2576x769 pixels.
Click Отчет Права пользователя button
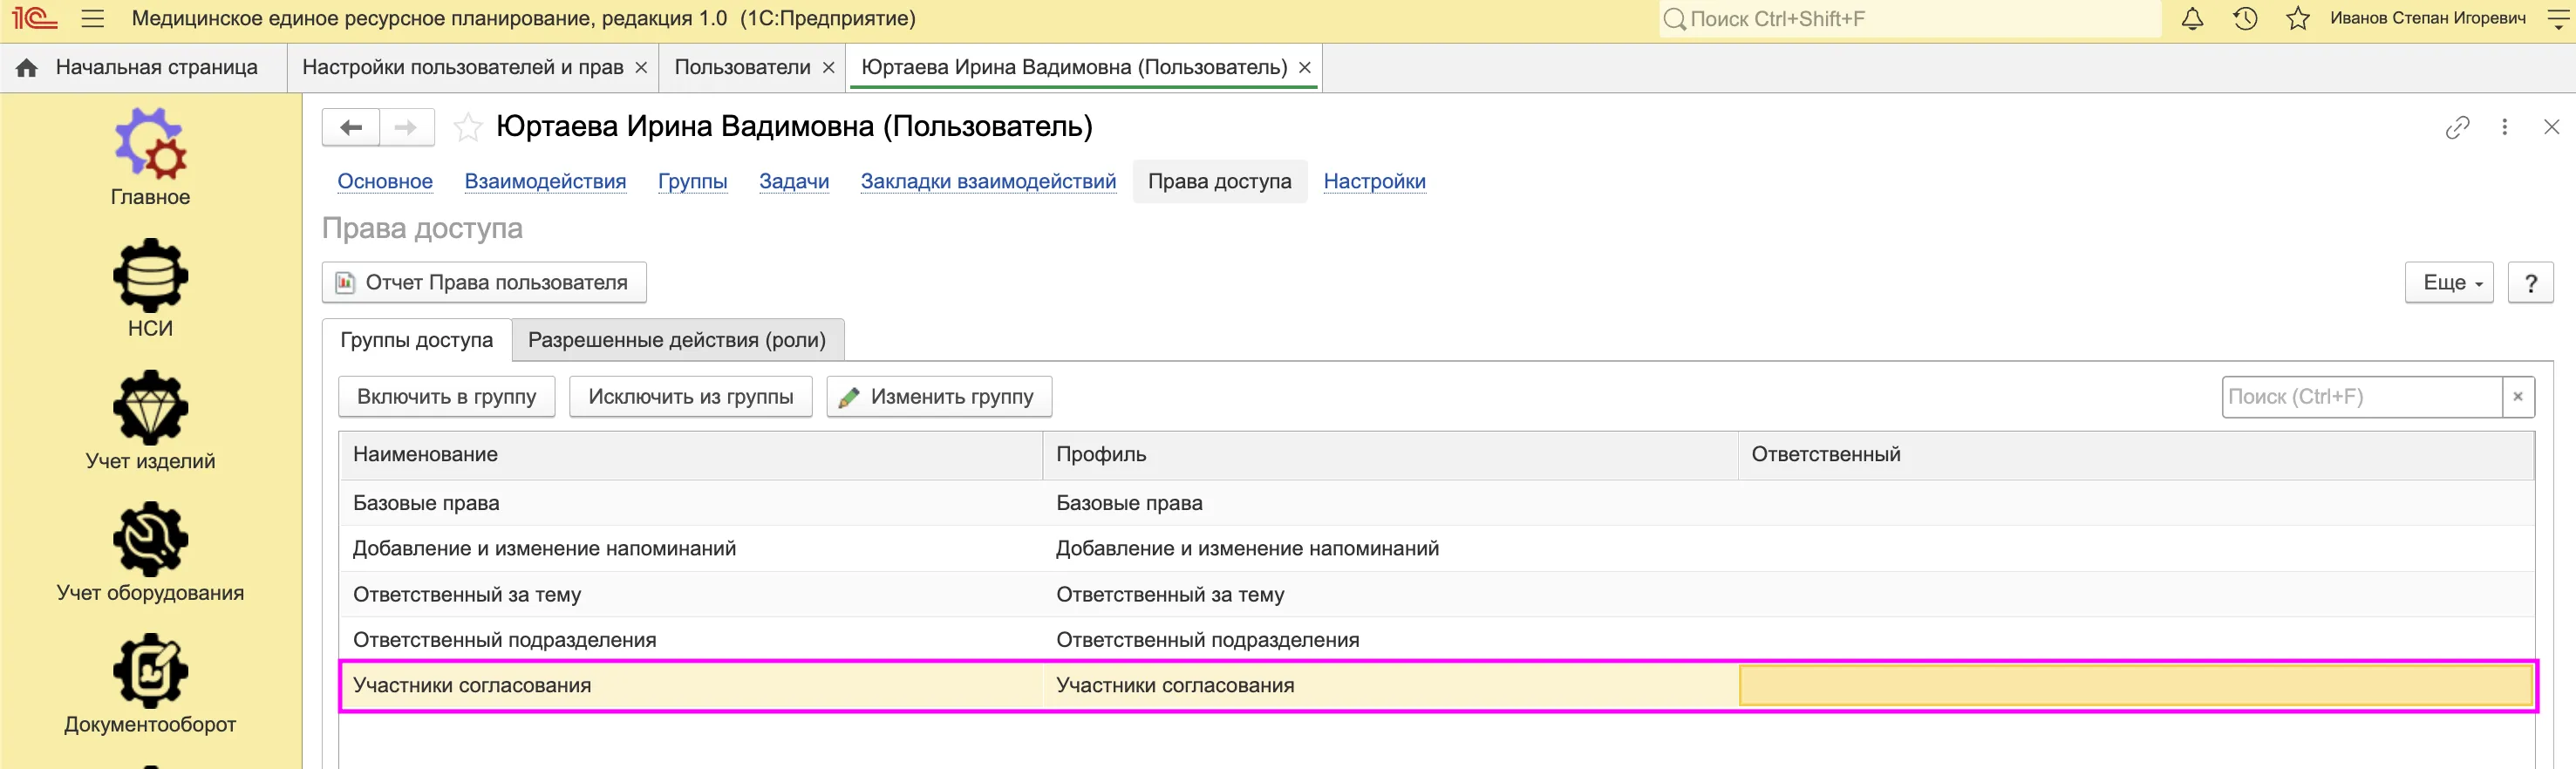[x=484, y=283]
